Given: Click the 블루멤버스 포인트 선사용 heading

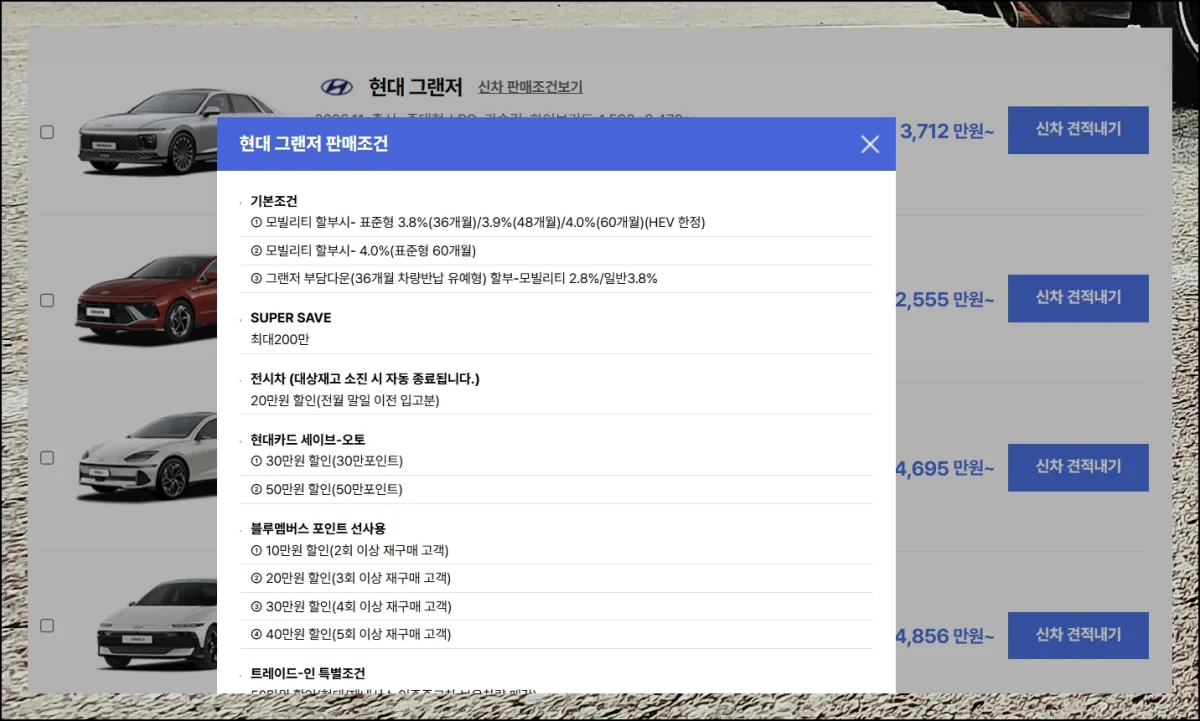Looking at the screenshot, I should (319, 529).
